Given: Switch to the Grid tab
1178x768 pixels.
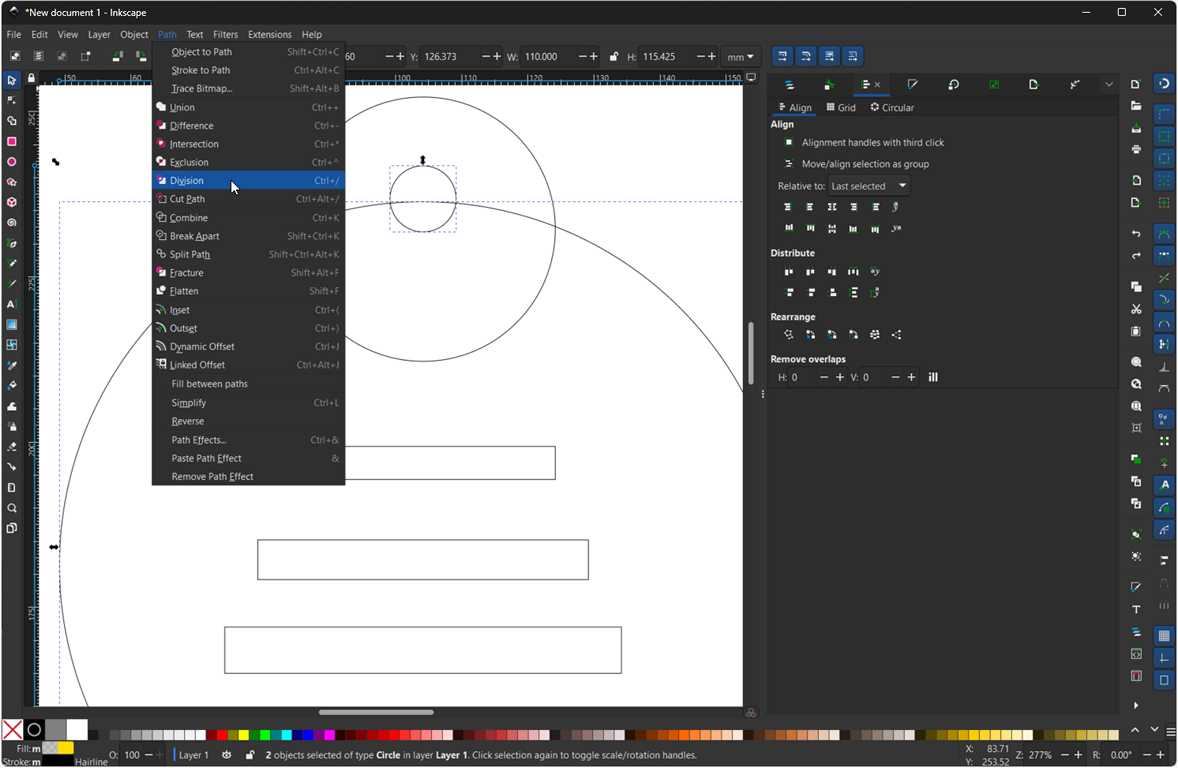Looking at the screenshot, I should point(841,107).
